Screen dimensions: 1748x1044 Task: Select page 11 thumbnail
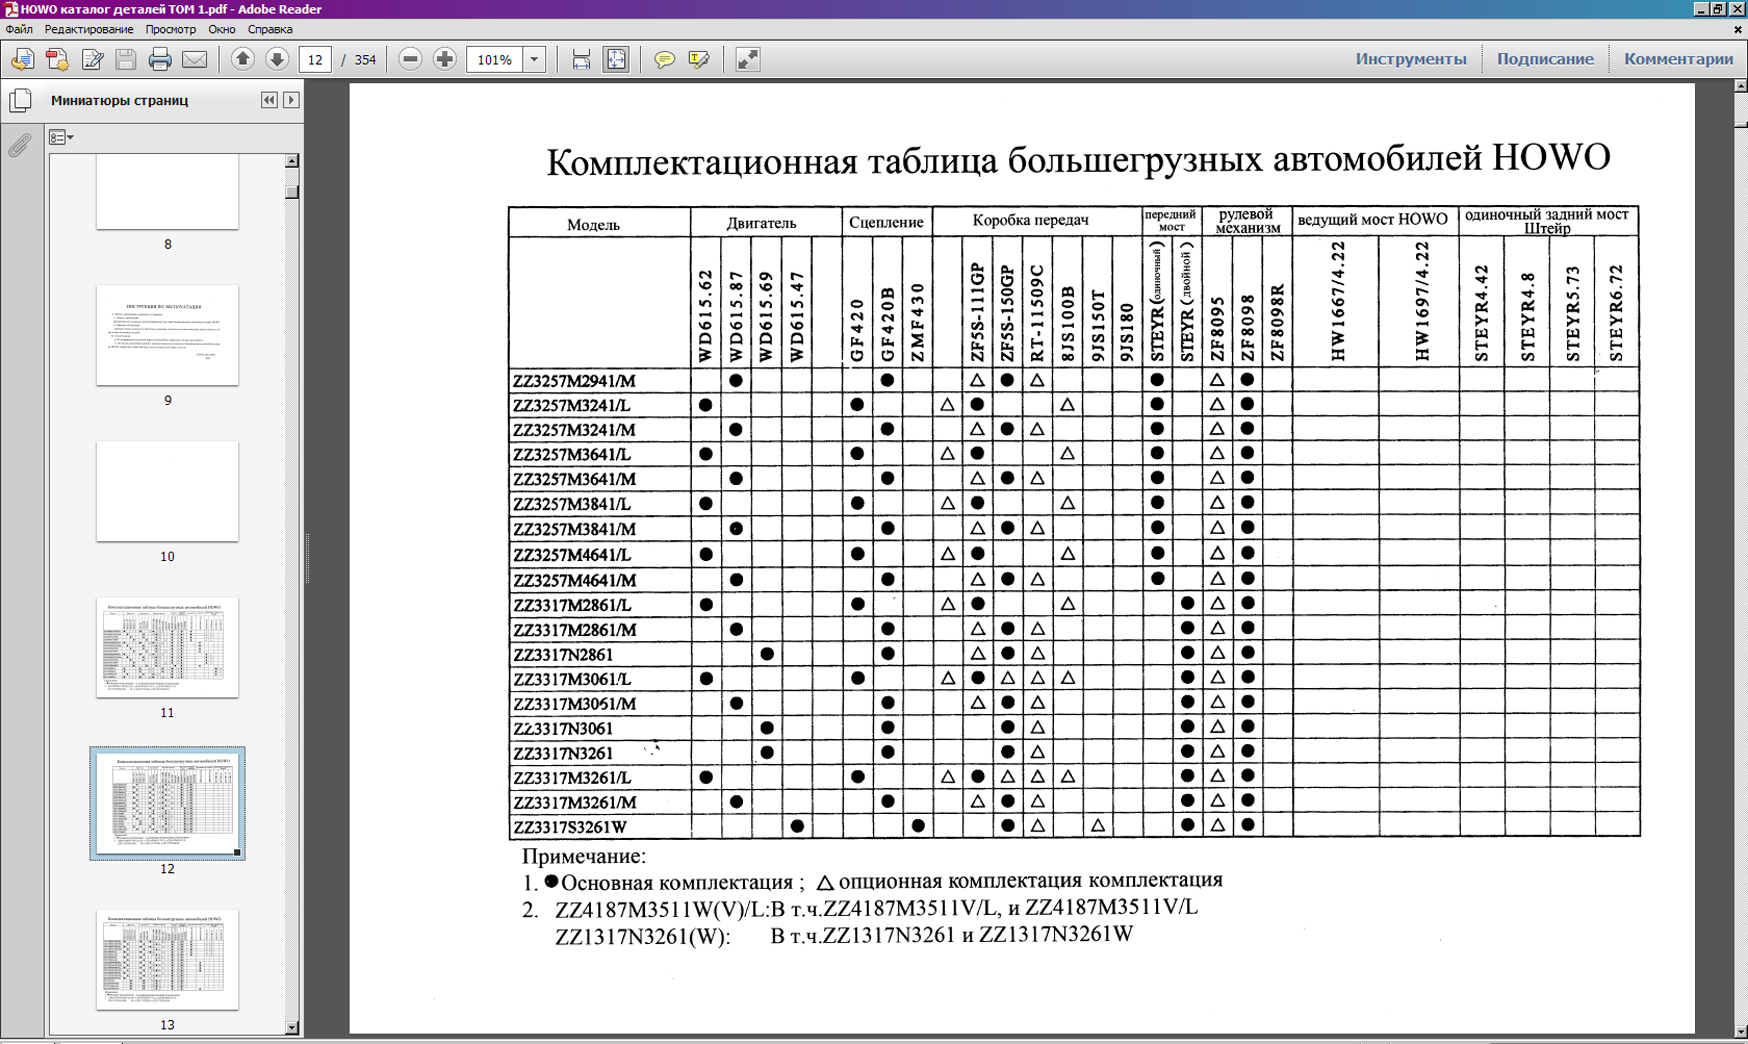(x=167, y=648)
